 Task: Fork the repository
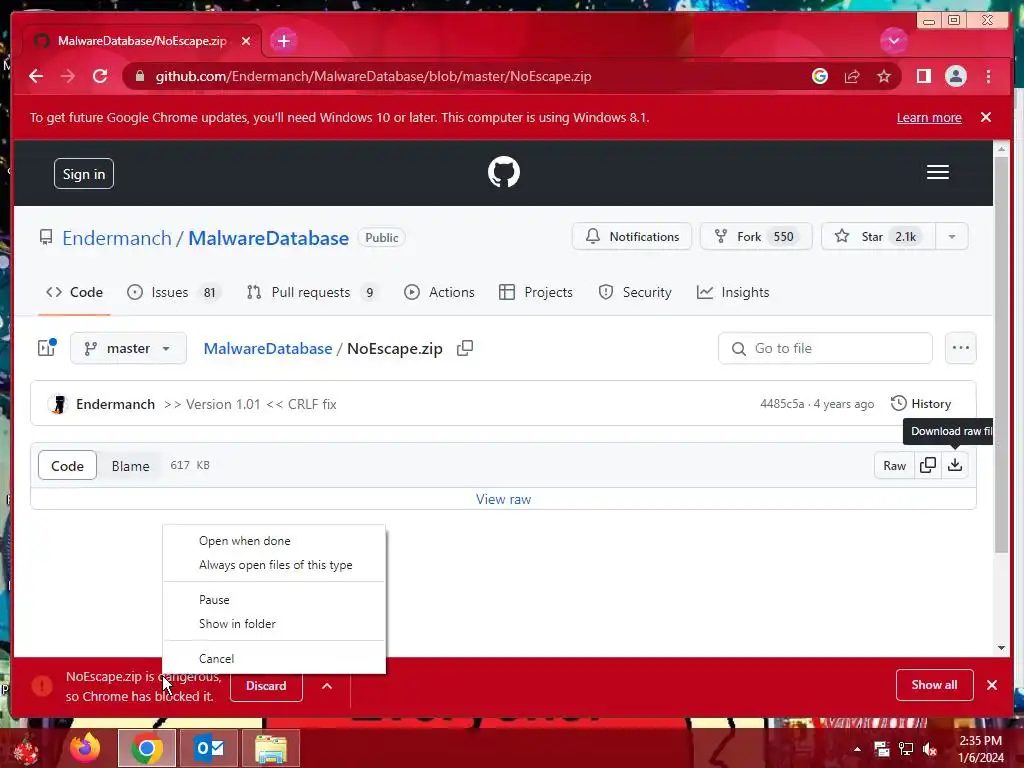coord(756,236)
